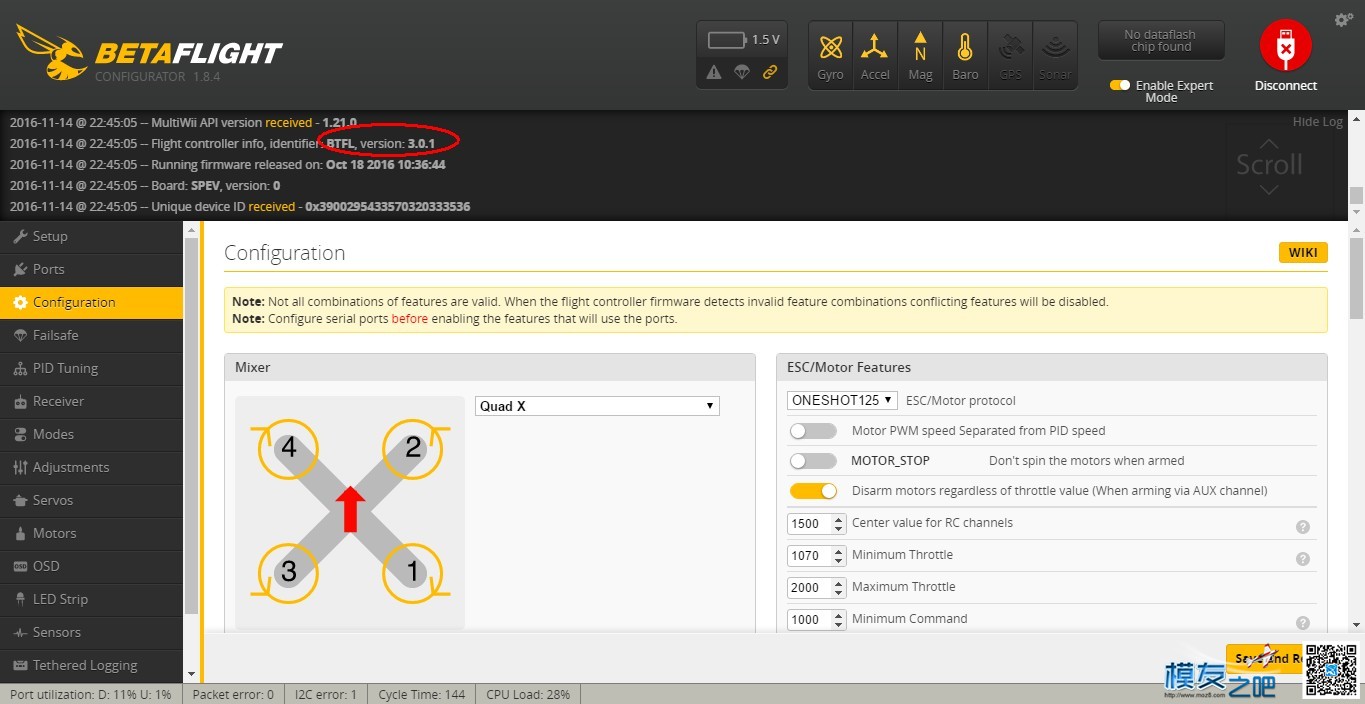This screenshot has width=1365, height=704.
Task: Click the battery voltage indicator icon
Action: coord(727,40)
